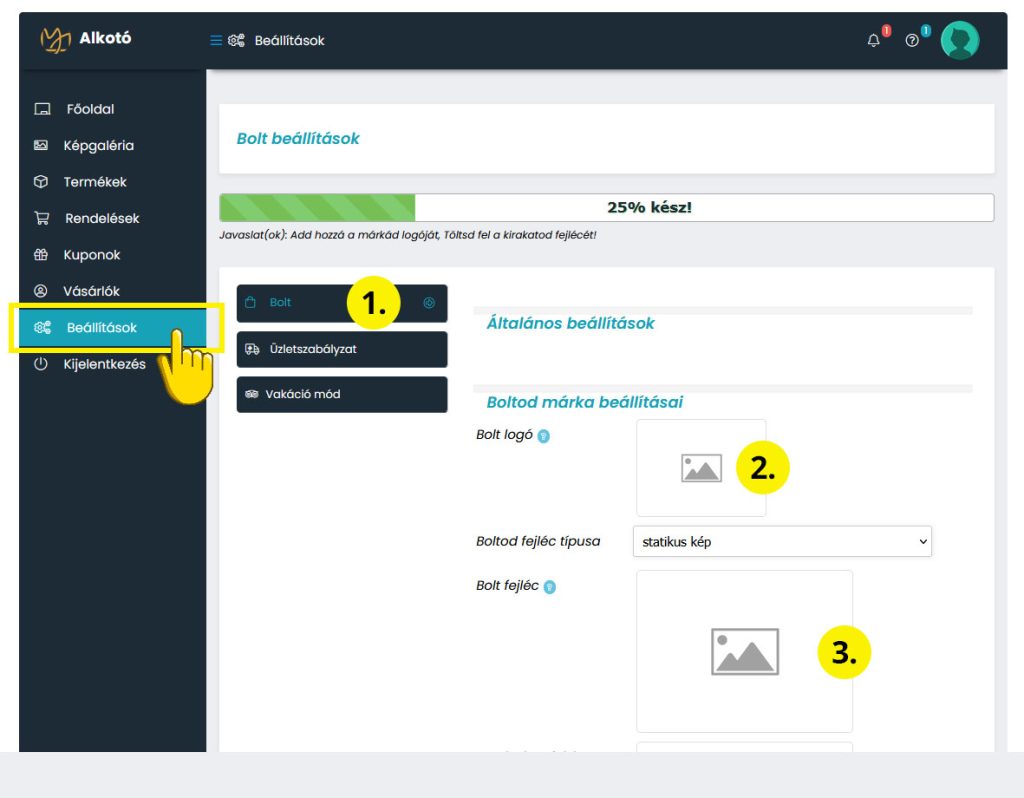Click the info icon beside Bolt fejléc
The image size is (1024, 798).
550,587
